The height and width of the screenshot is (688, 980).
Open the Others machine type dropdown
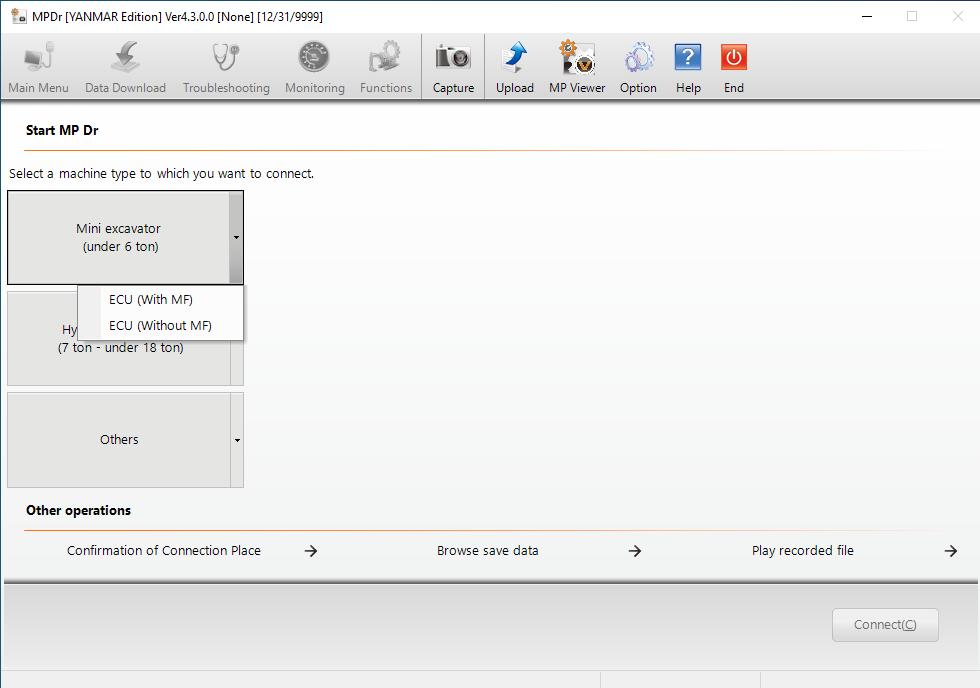pyautogui.click(x=236, y=440)
